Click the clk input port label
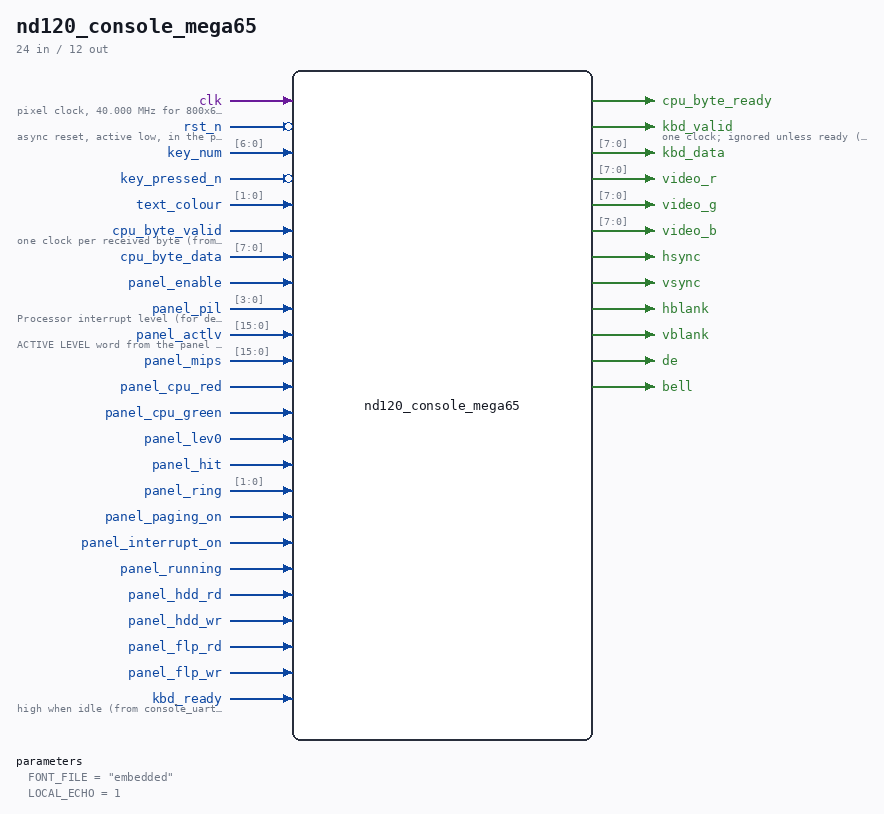884x814 pixels. pos(210,100)
